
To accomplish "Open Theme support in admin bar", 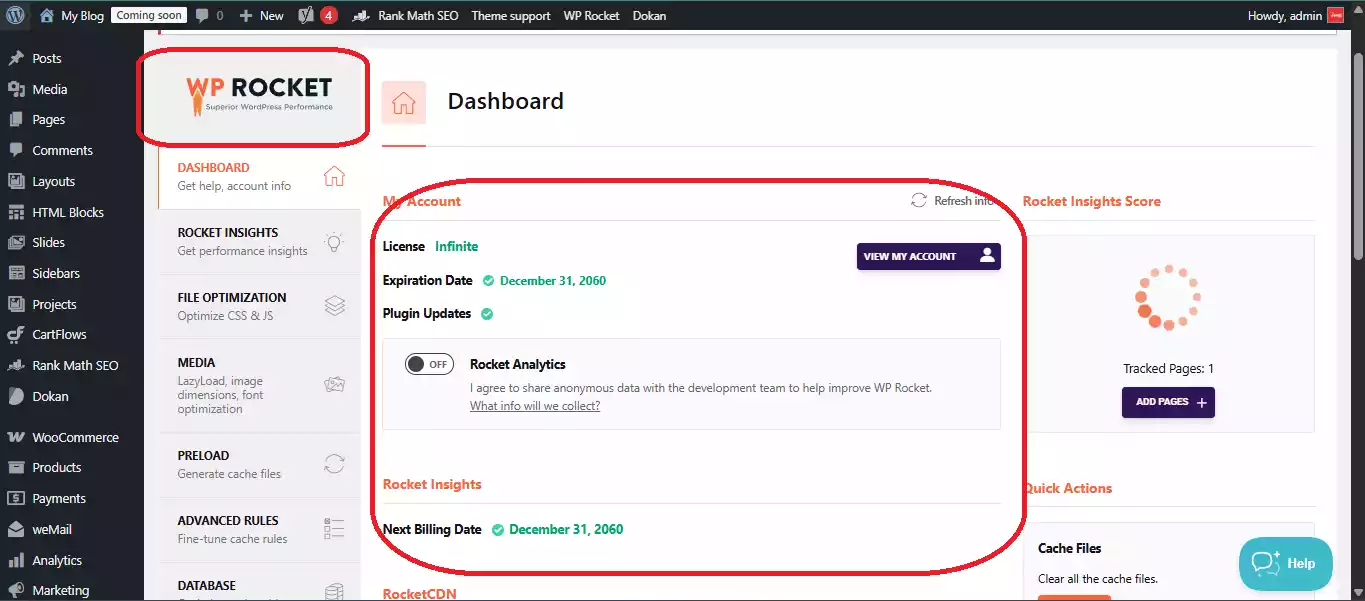I will tap(511, 16).
